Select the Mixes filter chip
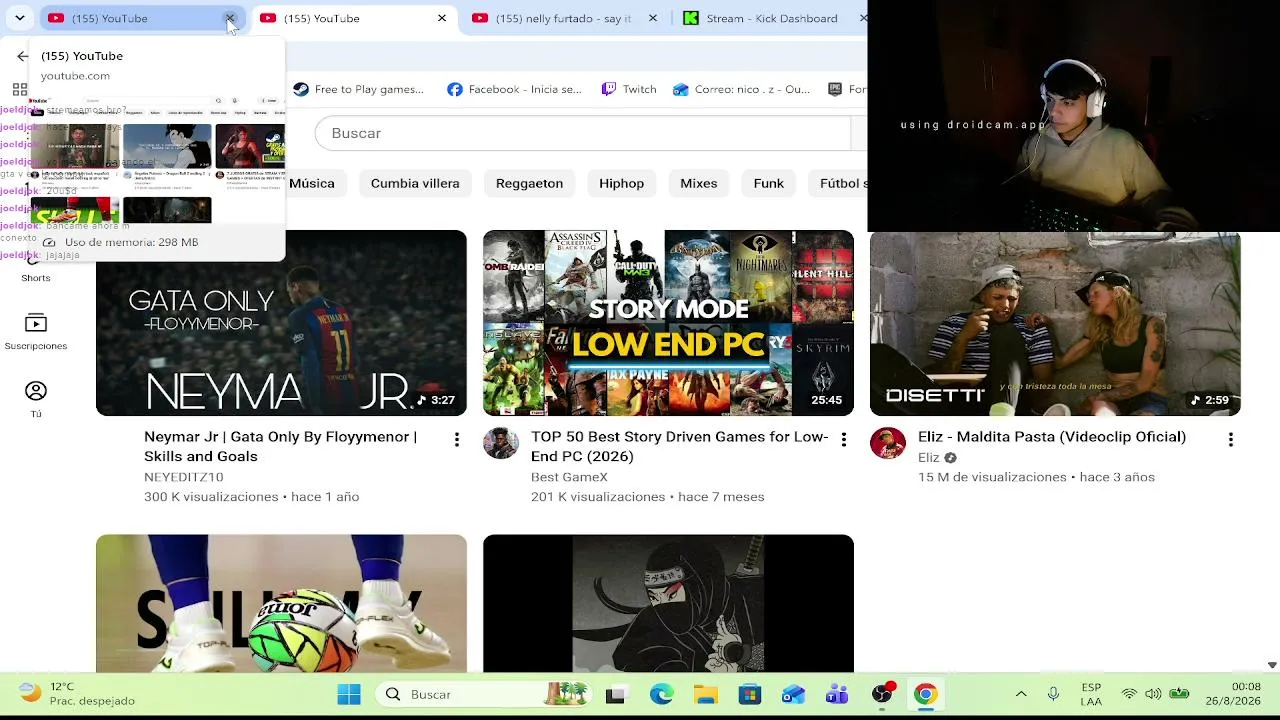This screenshot has width=1280, height=720. click(x=698, y=183)
